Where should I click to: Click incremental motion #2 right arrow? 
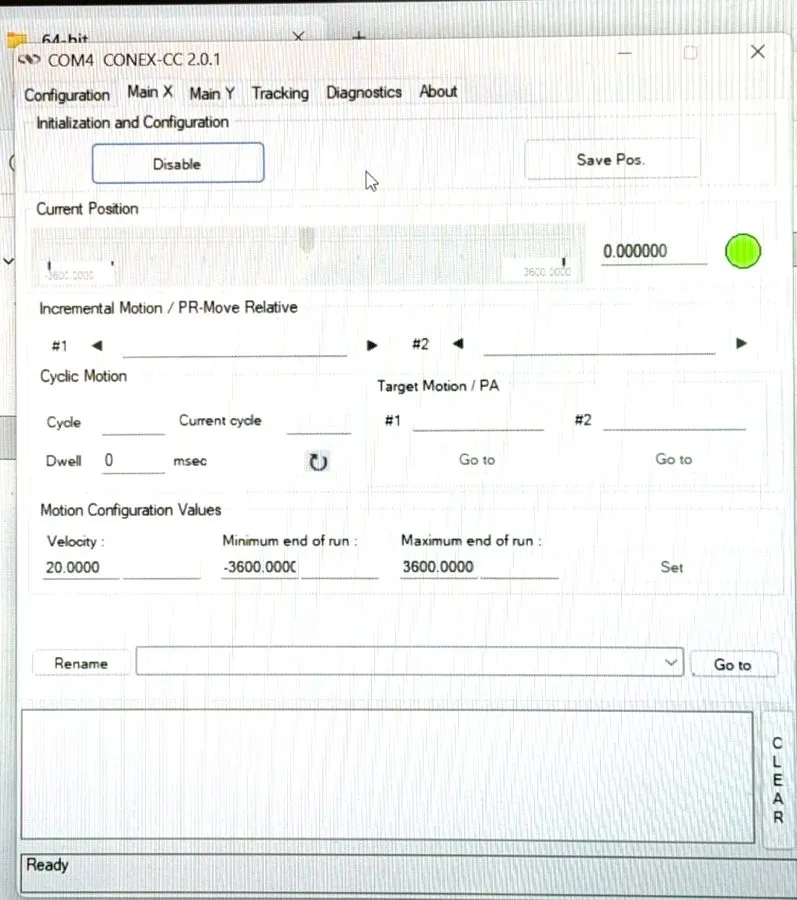pyautogui.click(x=741, y=343)
